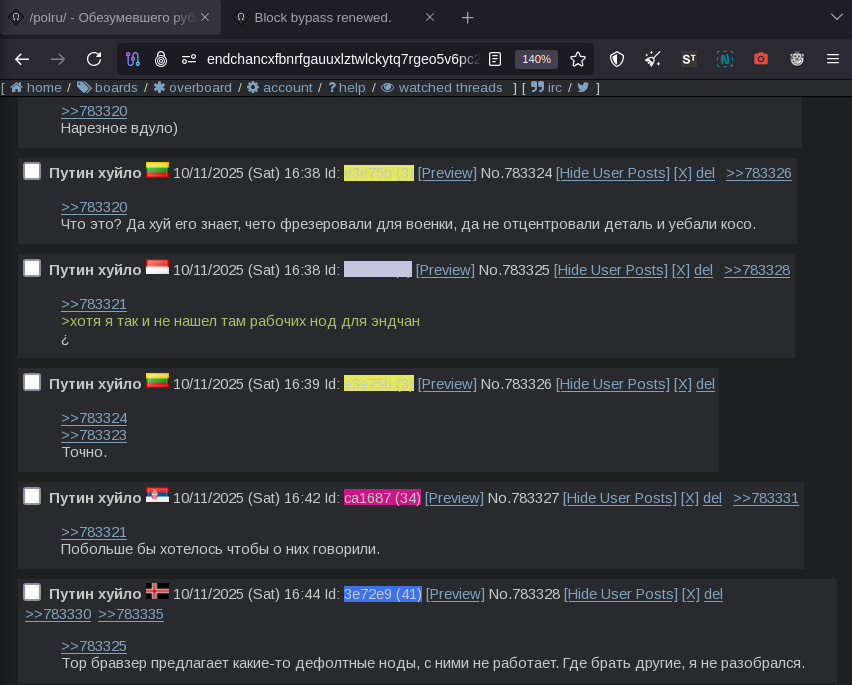Expand the list all tabs dropdown
The height and width of the screenshot is (685, 852).
click(836, 17)
